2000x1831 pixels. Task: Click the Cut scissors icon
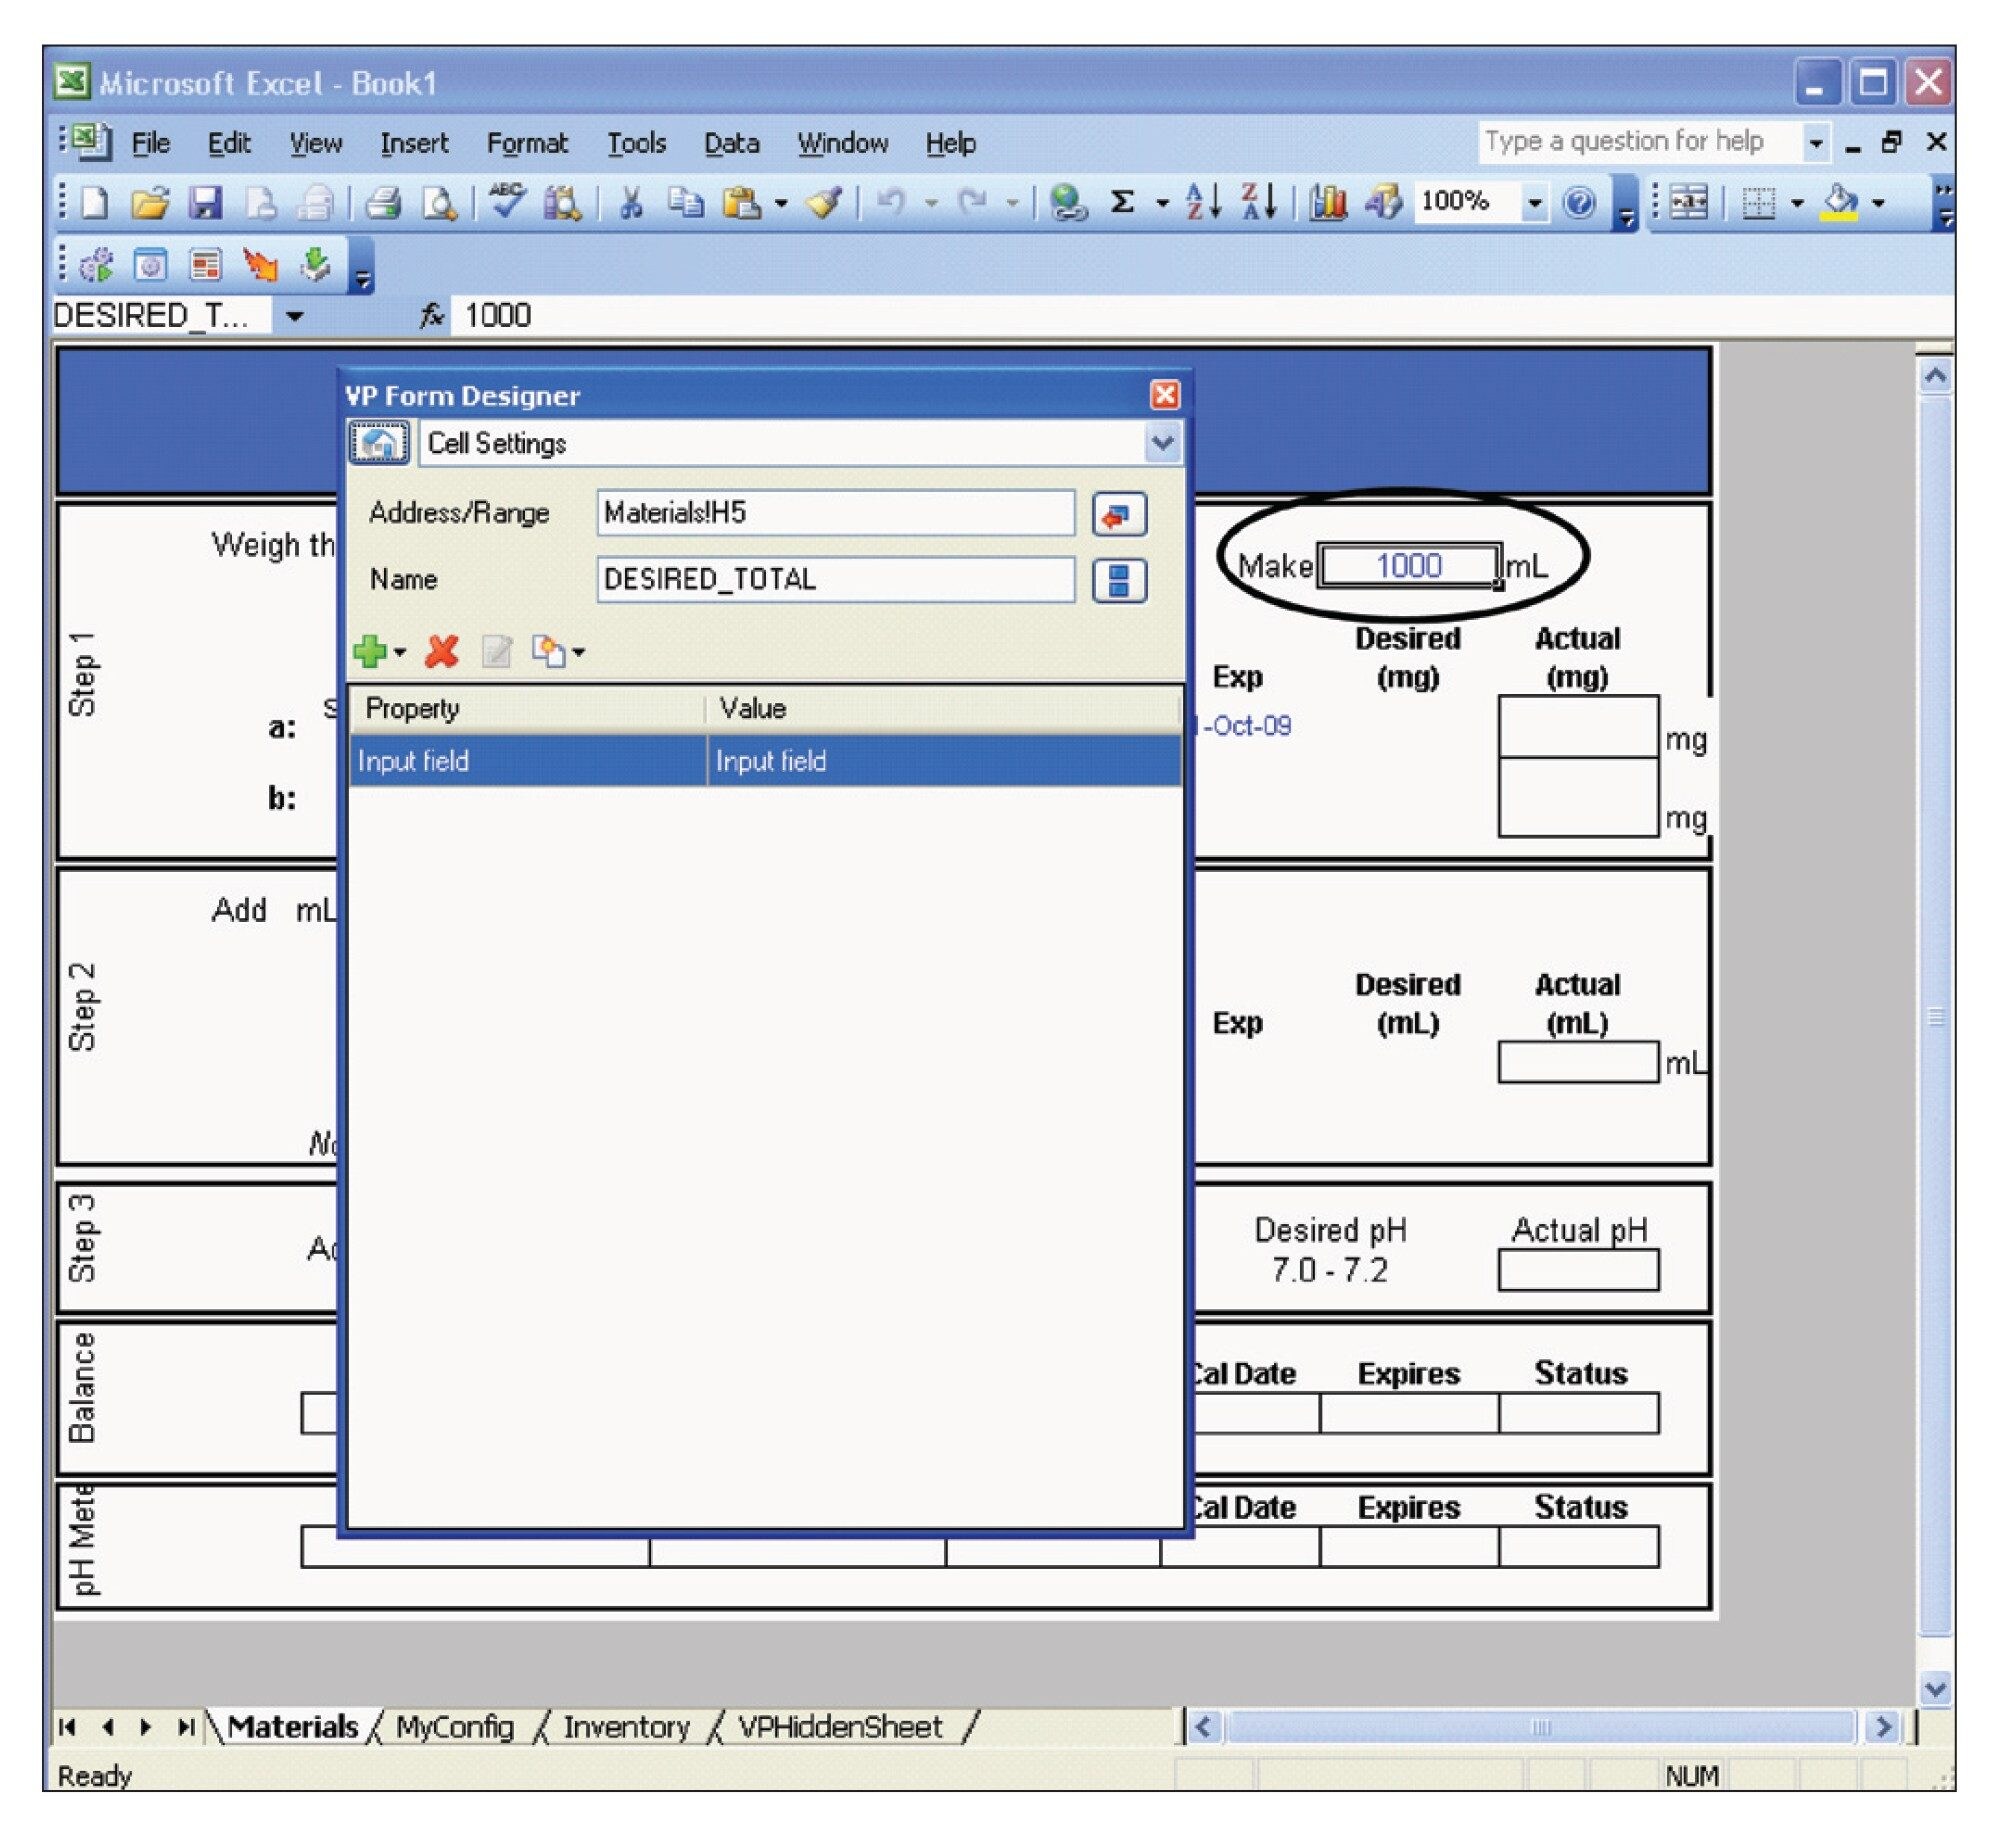pos(631,203)
